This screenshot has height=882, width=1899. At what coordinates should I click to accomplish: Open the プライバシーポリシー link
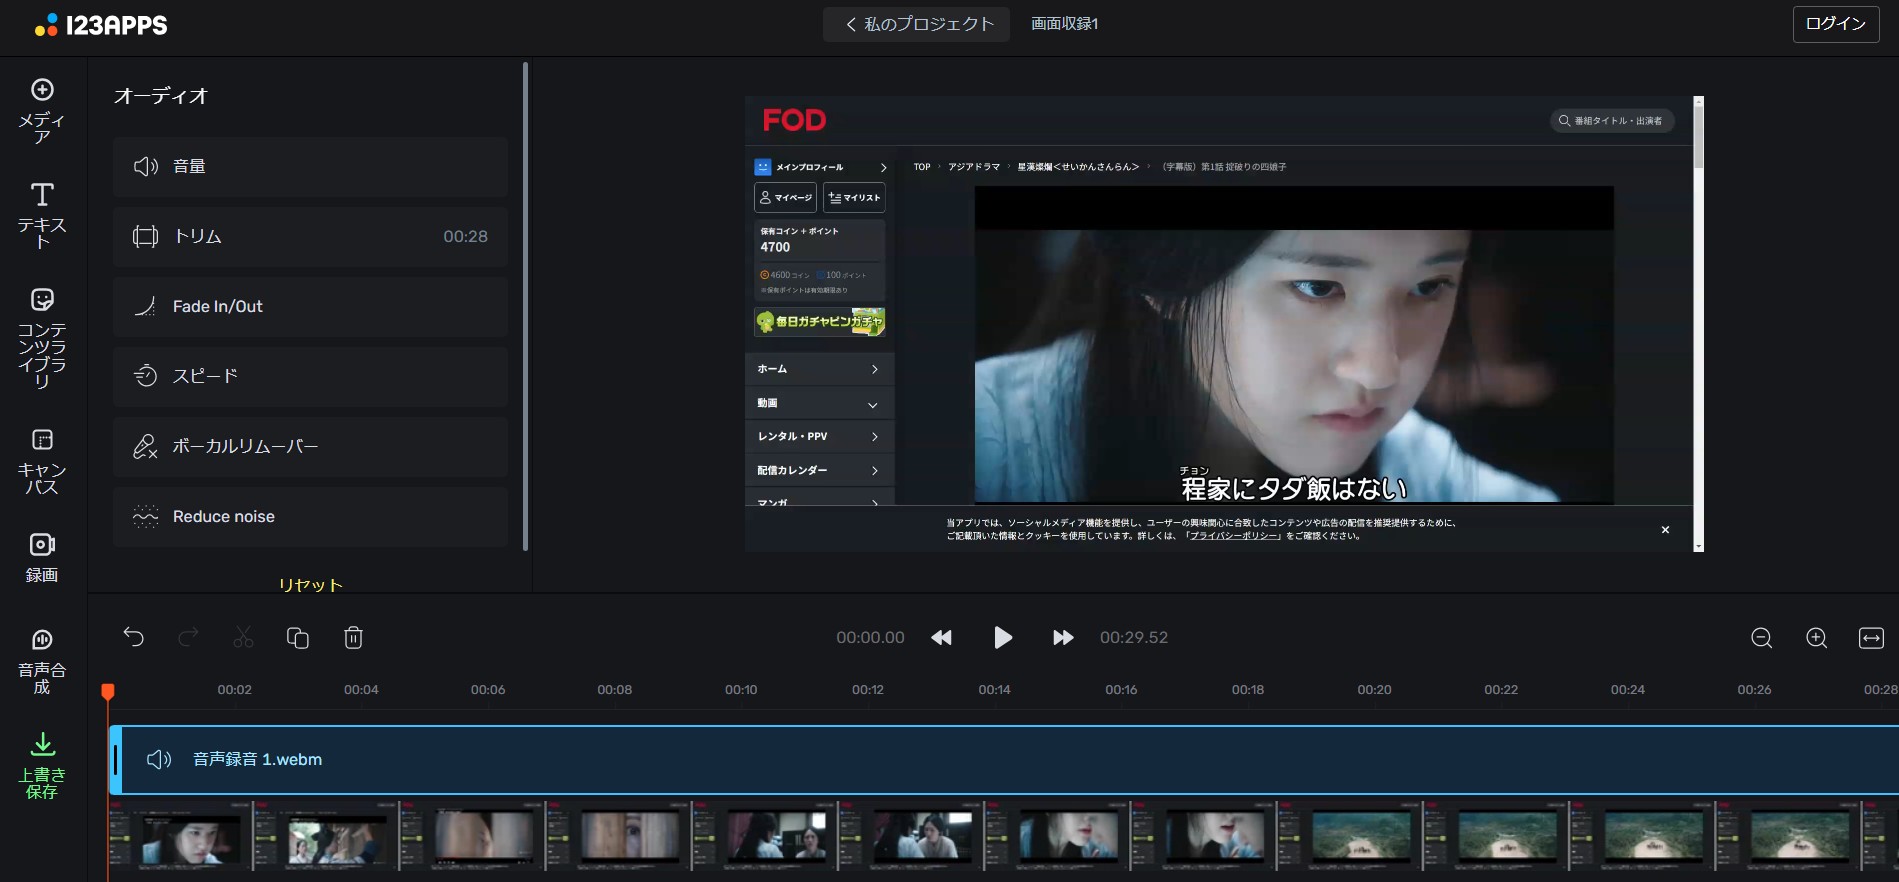coord(1233,536)
